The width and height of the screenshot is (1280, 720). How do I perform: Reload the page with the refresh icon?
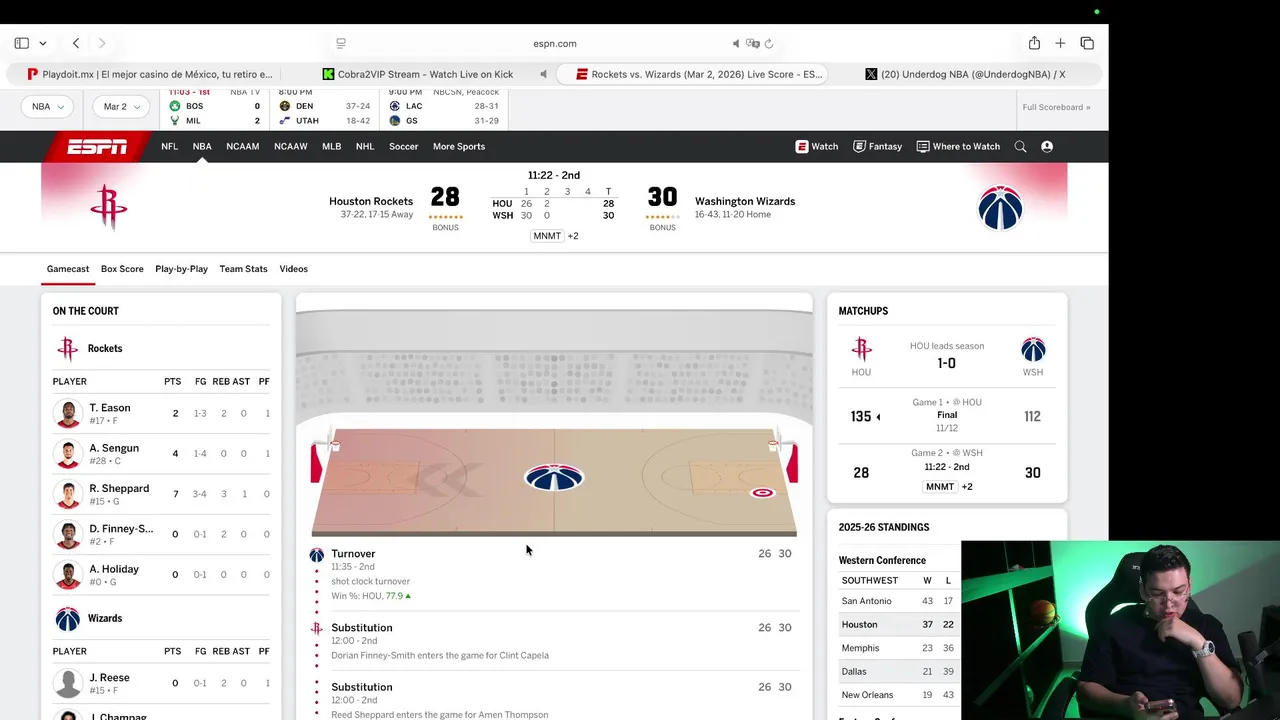click(769, 43)
